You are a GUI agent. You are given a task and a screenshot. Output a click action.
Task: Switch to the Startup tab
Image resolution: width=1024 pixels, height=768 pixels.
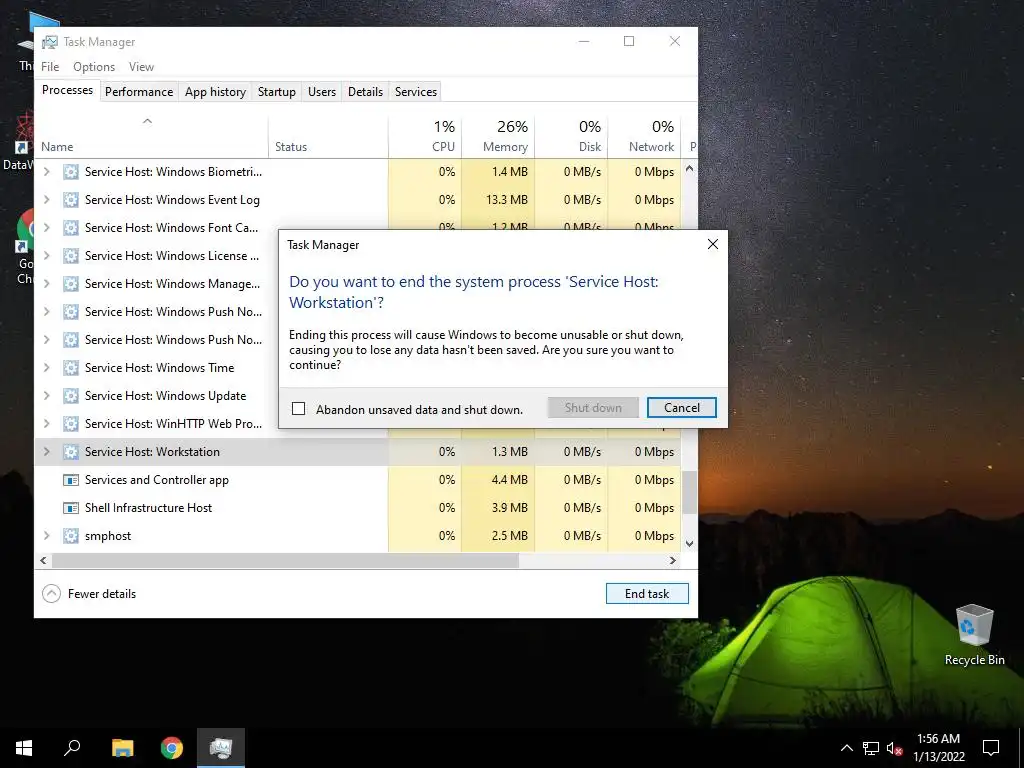coord(277,92)
